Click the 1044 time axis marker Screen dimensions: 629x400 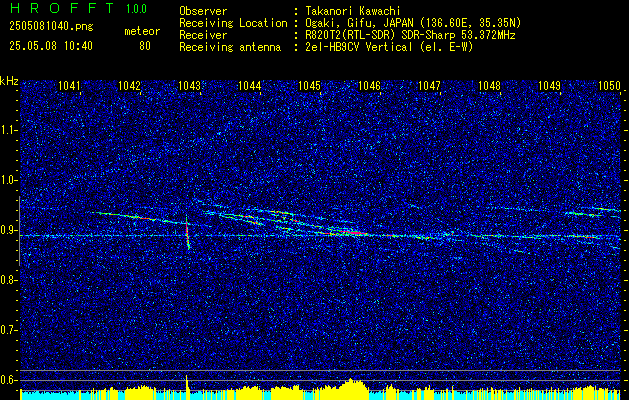(250, 86)
